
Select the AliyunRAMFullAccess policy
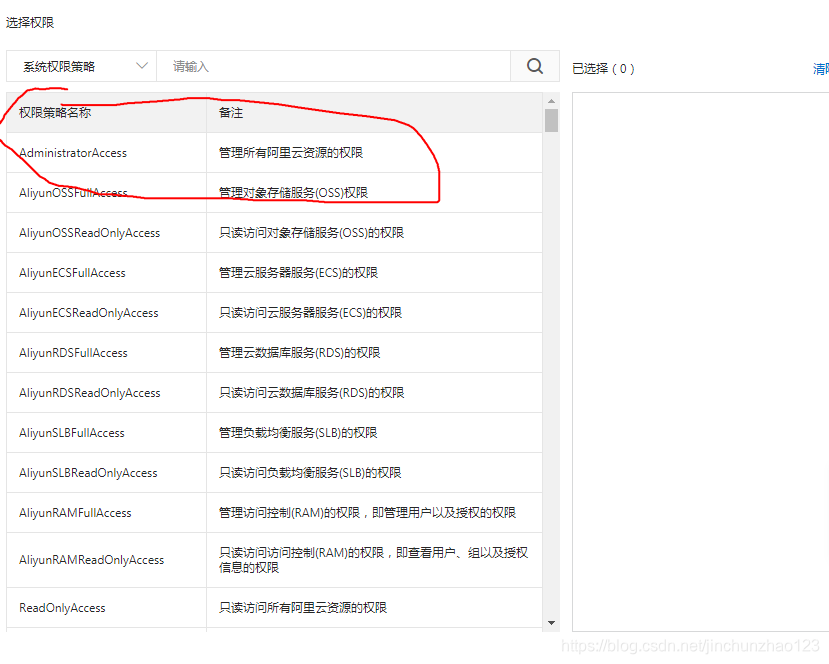(x=75, y=513)
